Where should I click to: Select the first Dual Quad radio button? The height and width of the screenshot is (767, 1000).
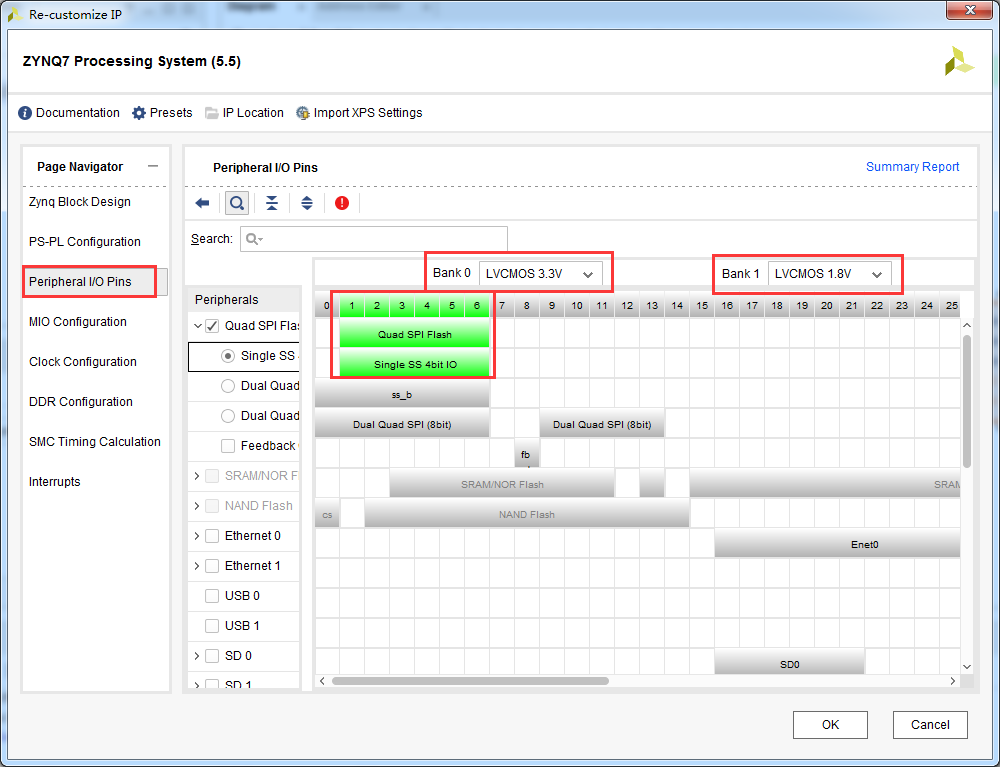tap(228, 386)
